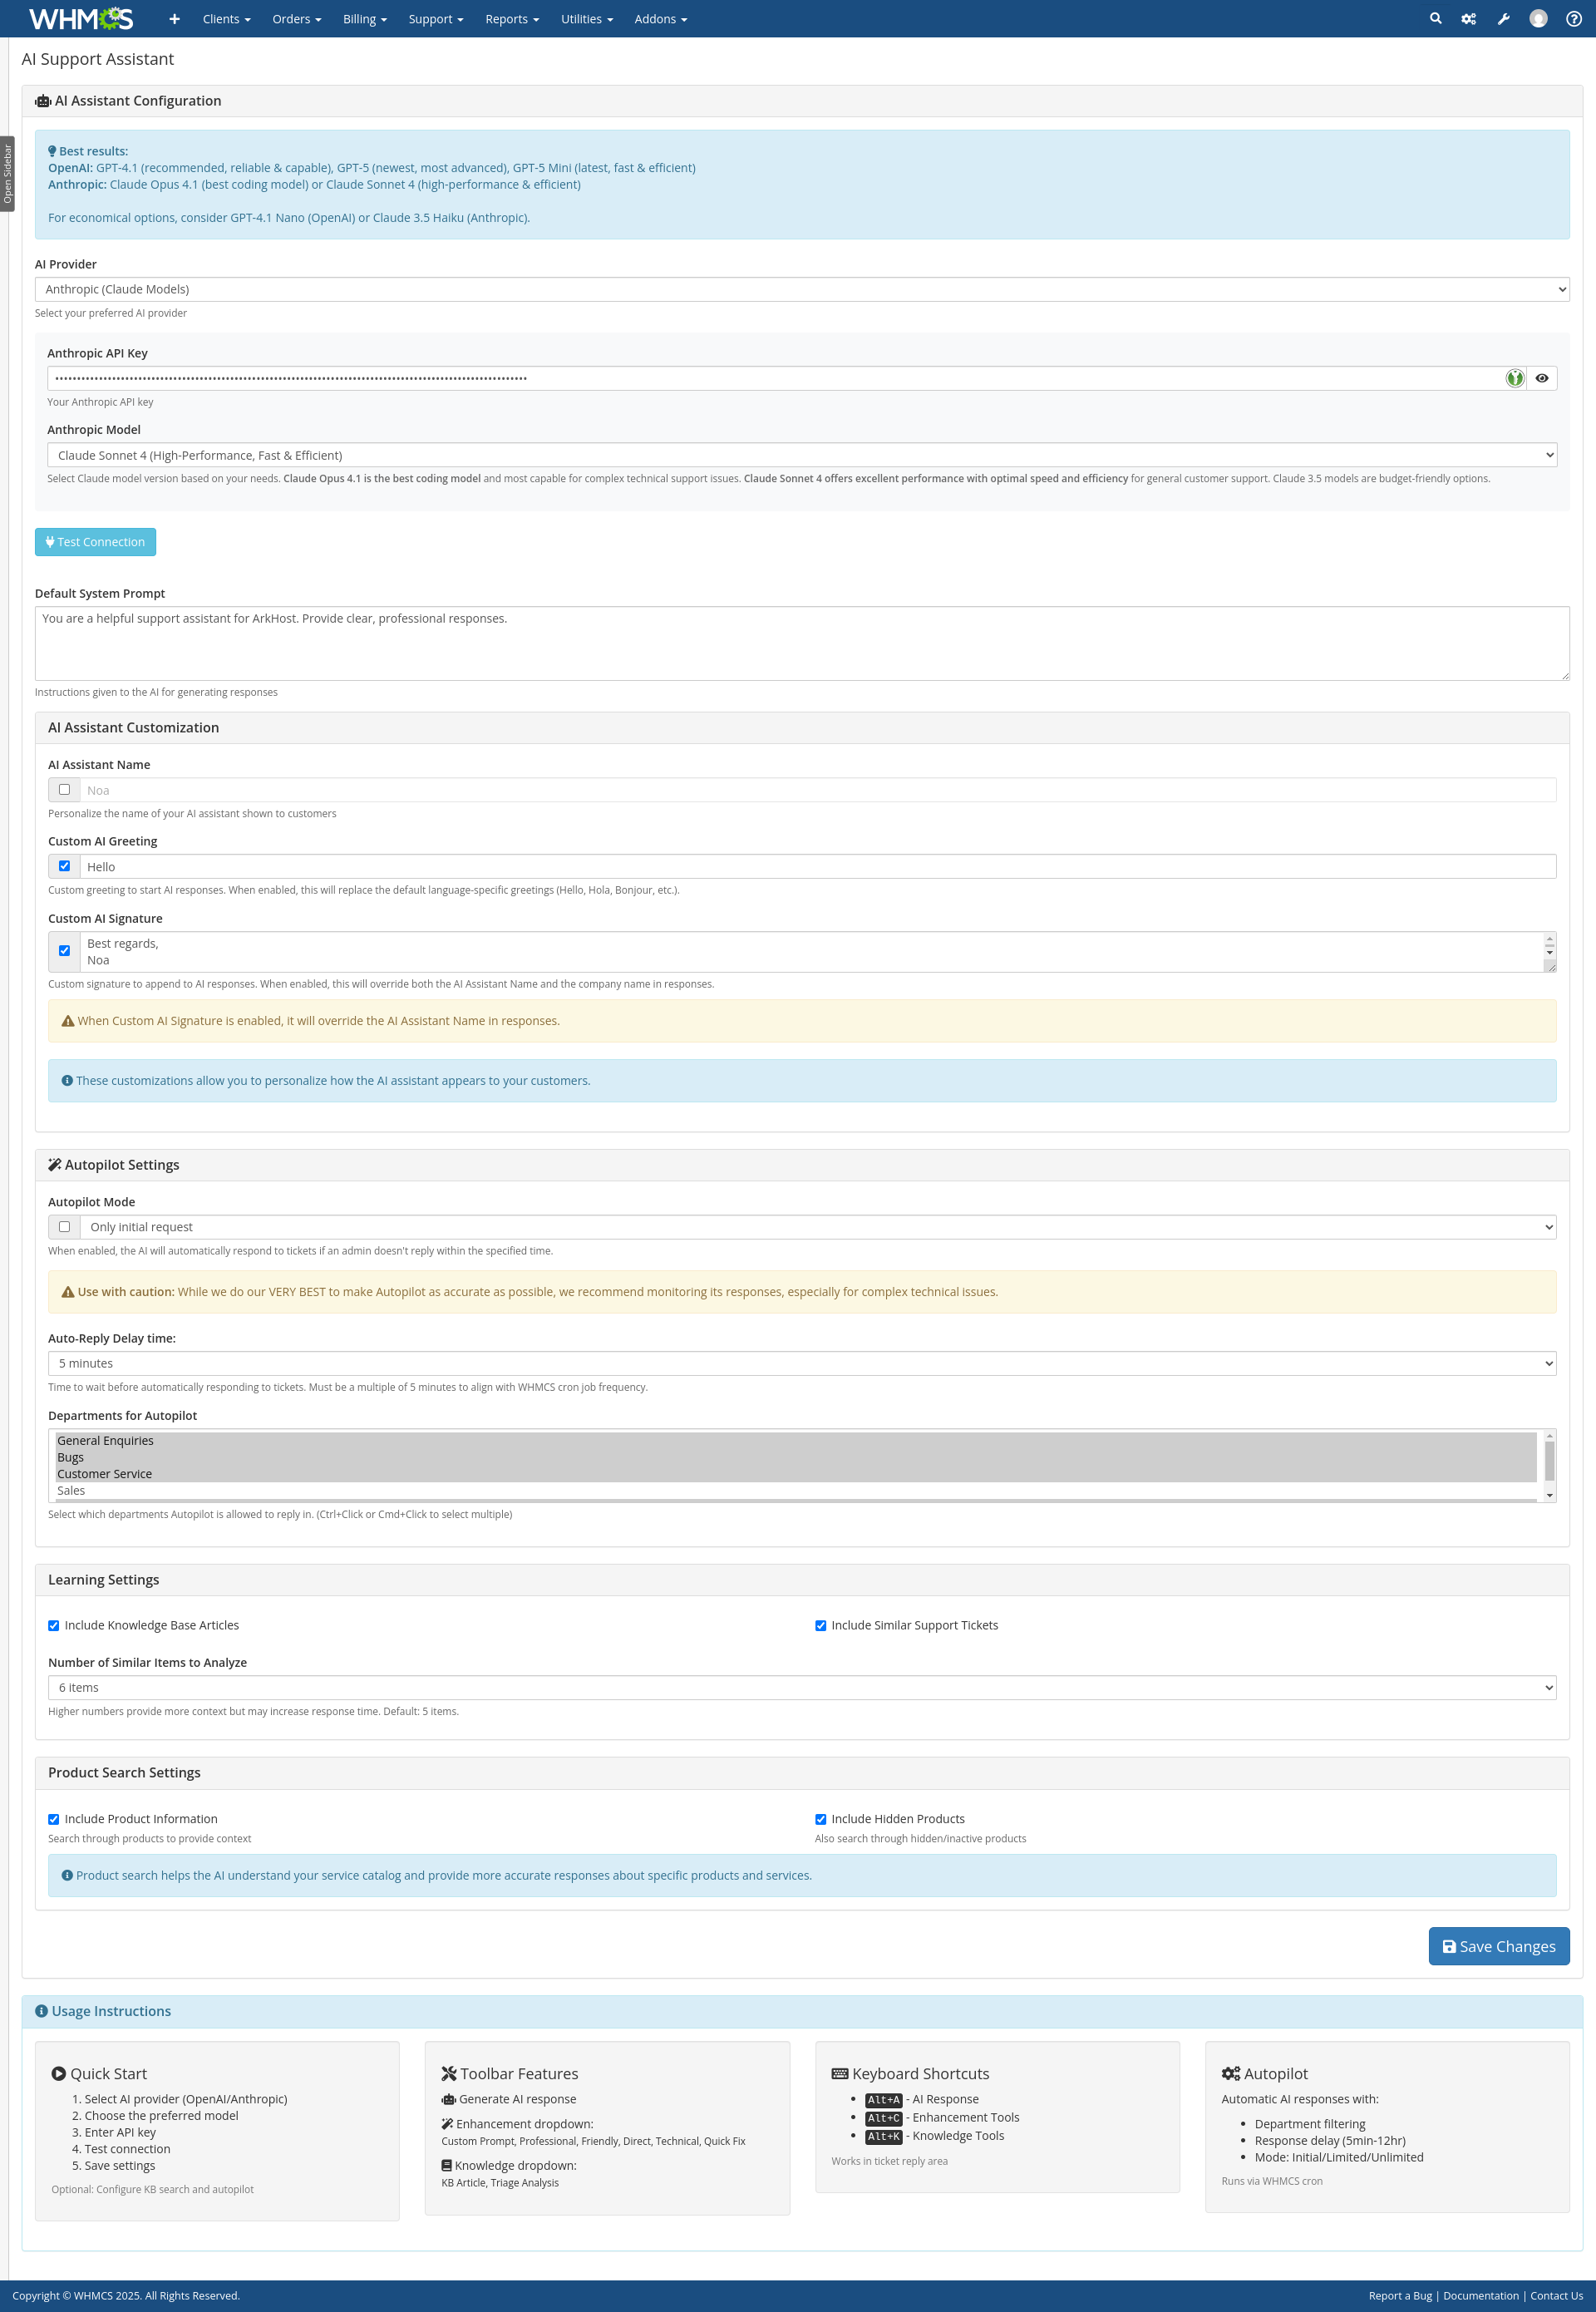Click the info icon beside Usage Instructions
Screen dimensions: 1596x2312
point(41,2011)
